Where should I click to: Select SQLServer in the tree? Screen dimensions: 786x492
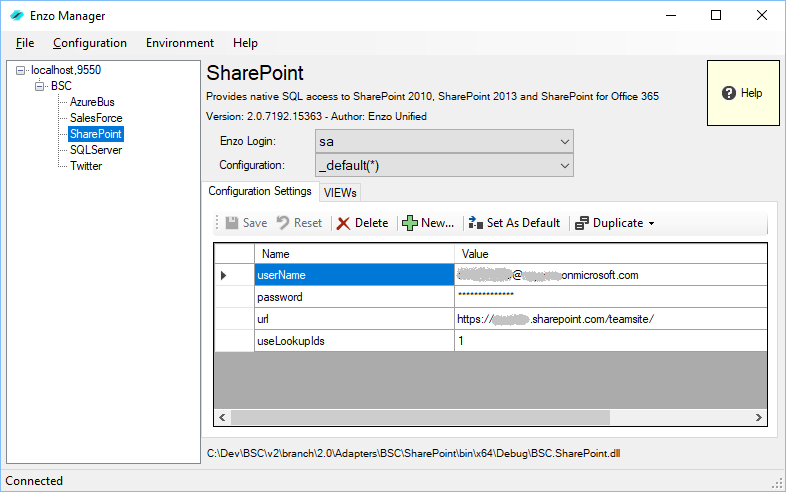[x=96, y=150]
